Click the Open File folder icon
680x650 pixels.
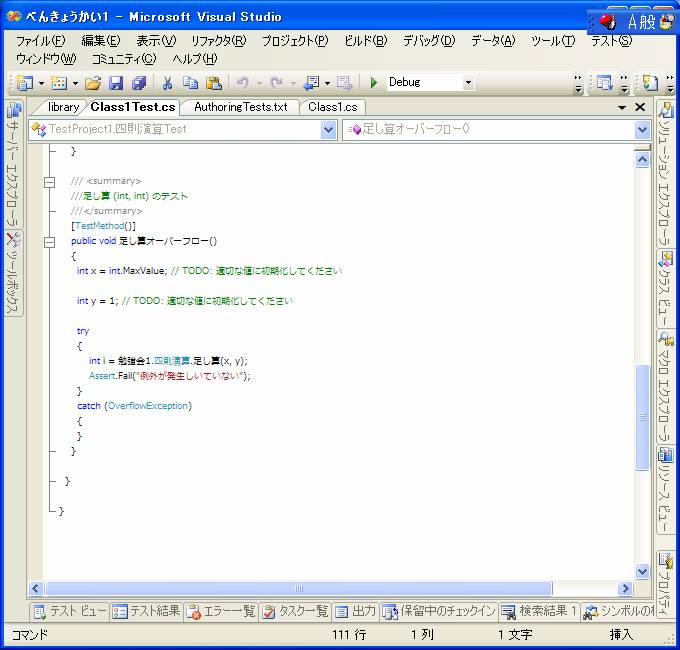(93, 83)
